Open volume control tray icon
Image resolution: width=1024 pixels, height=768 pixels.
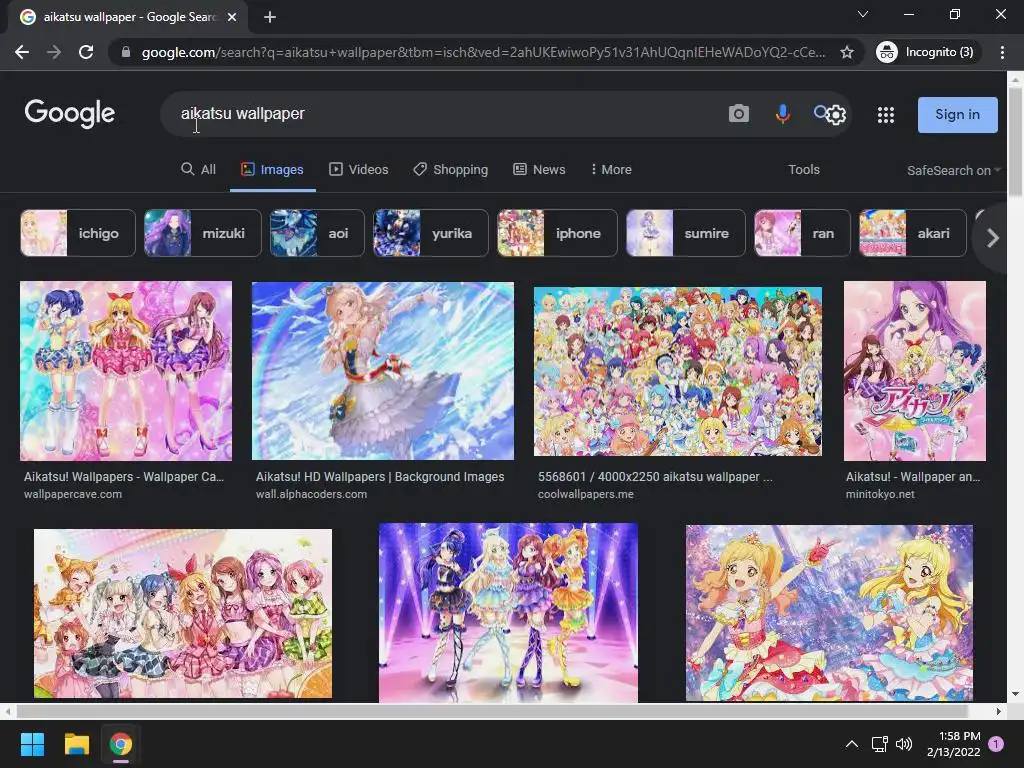pos(904,744)
